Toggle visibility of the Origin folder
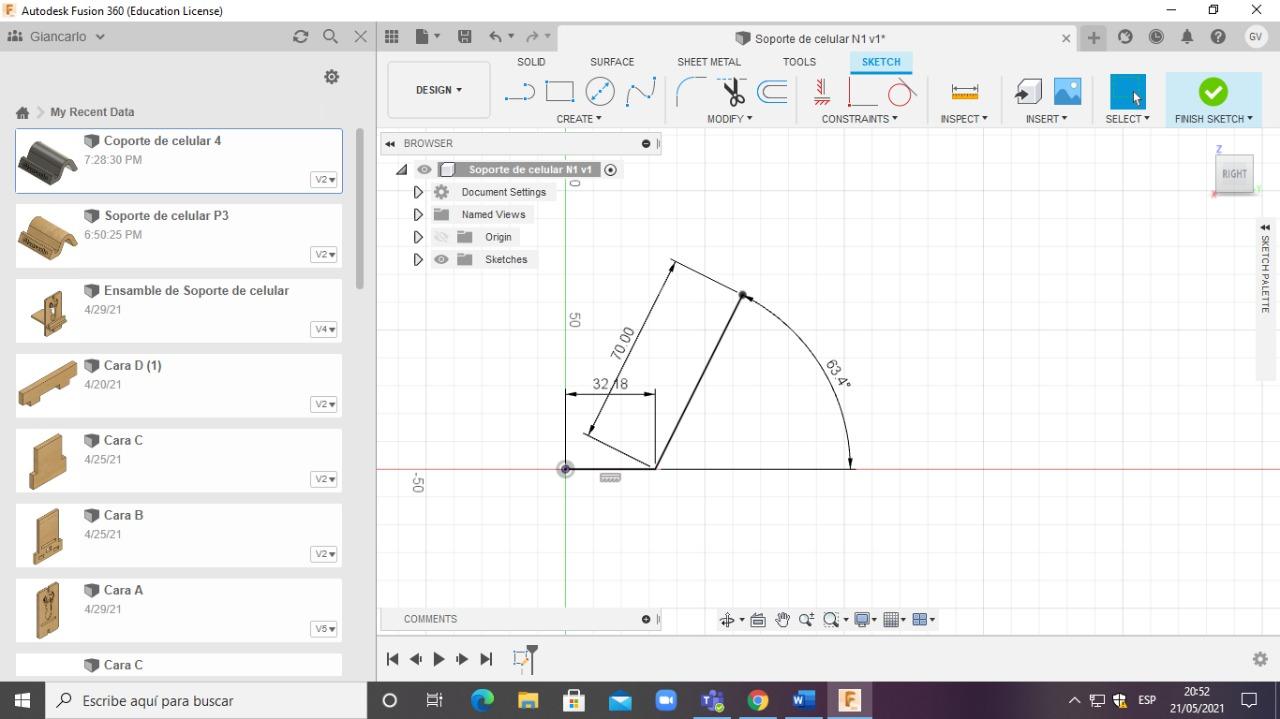The height and width of the screenshot is (719, 1280). click(x=441, y=237)
